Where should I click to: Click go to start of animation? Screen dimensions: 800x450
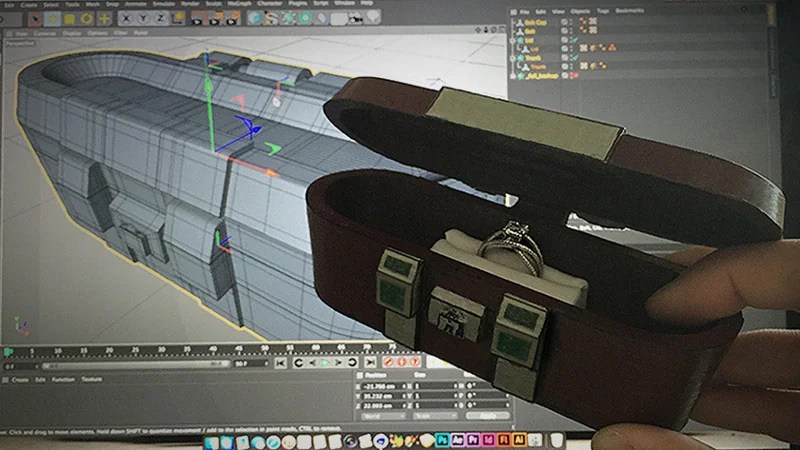(280, 363)
